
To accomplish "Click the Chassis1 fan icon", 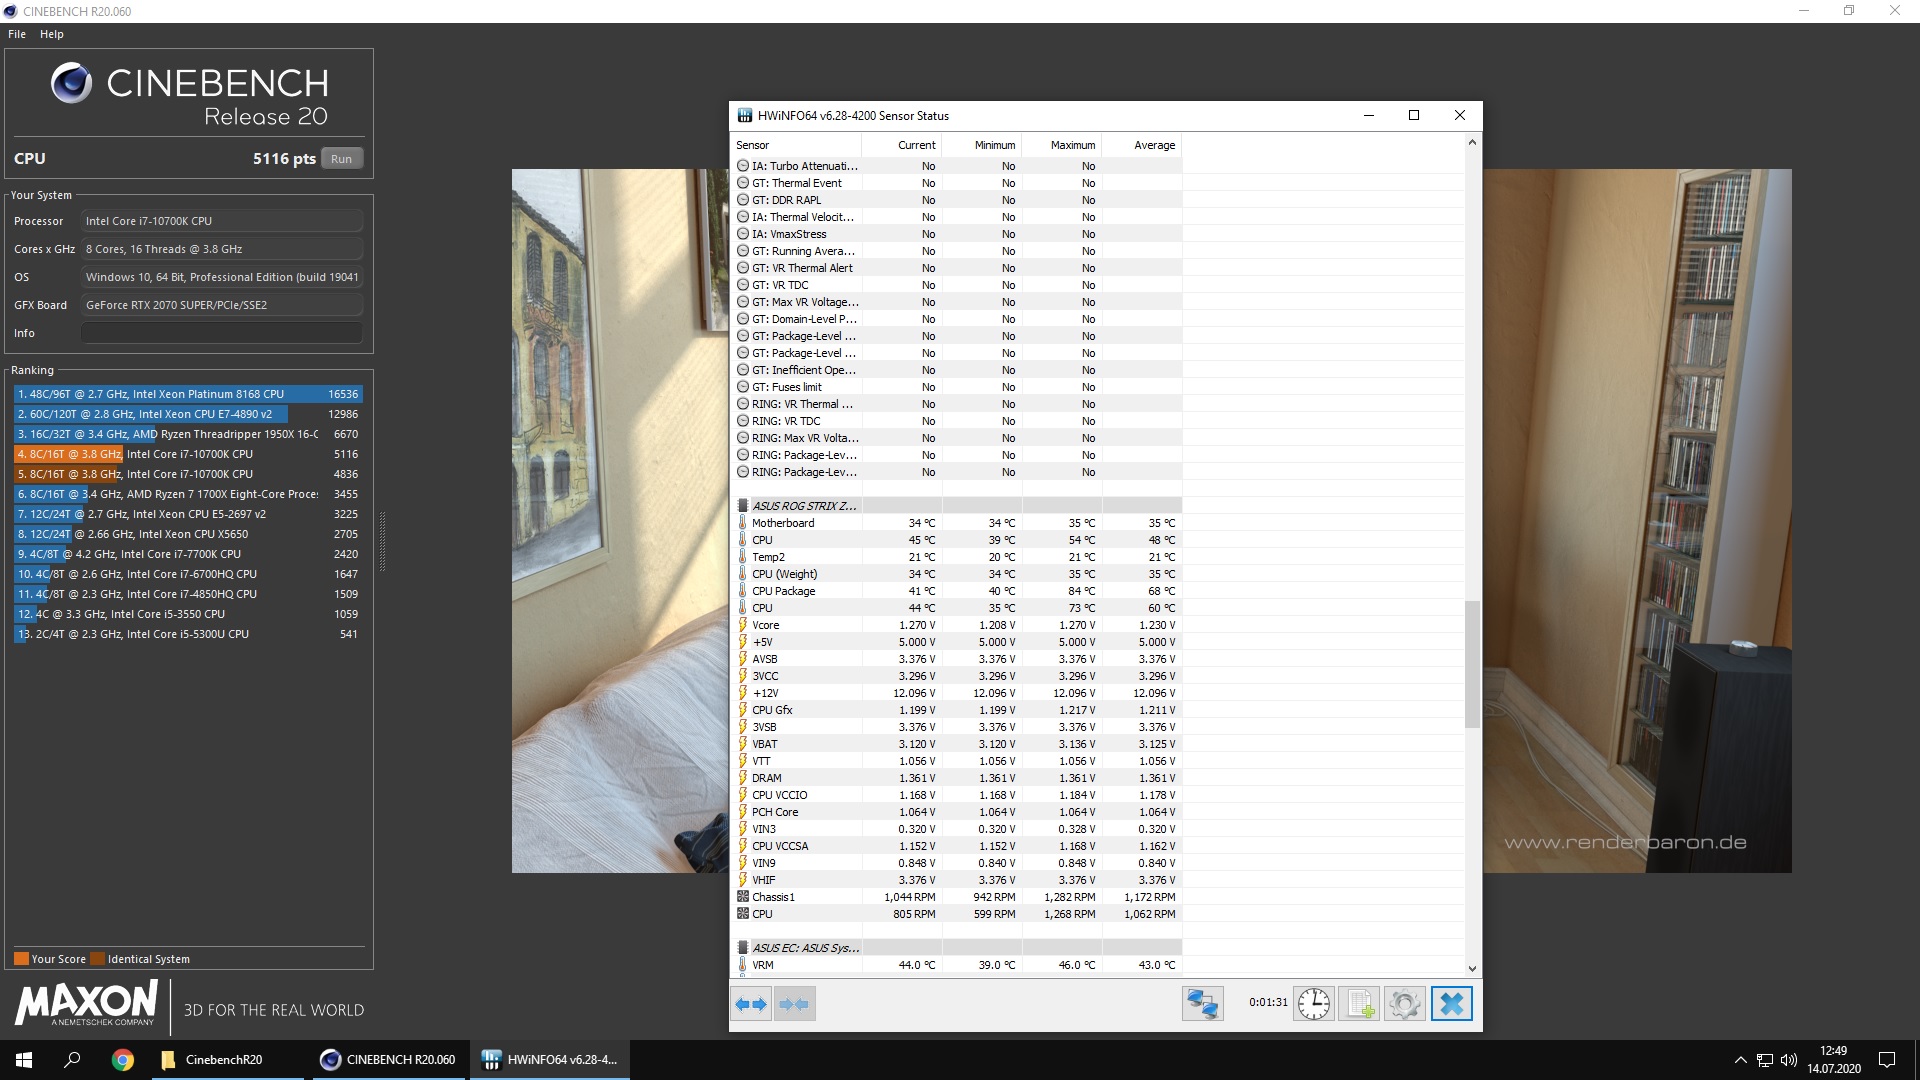I will [x=742, y=897].
